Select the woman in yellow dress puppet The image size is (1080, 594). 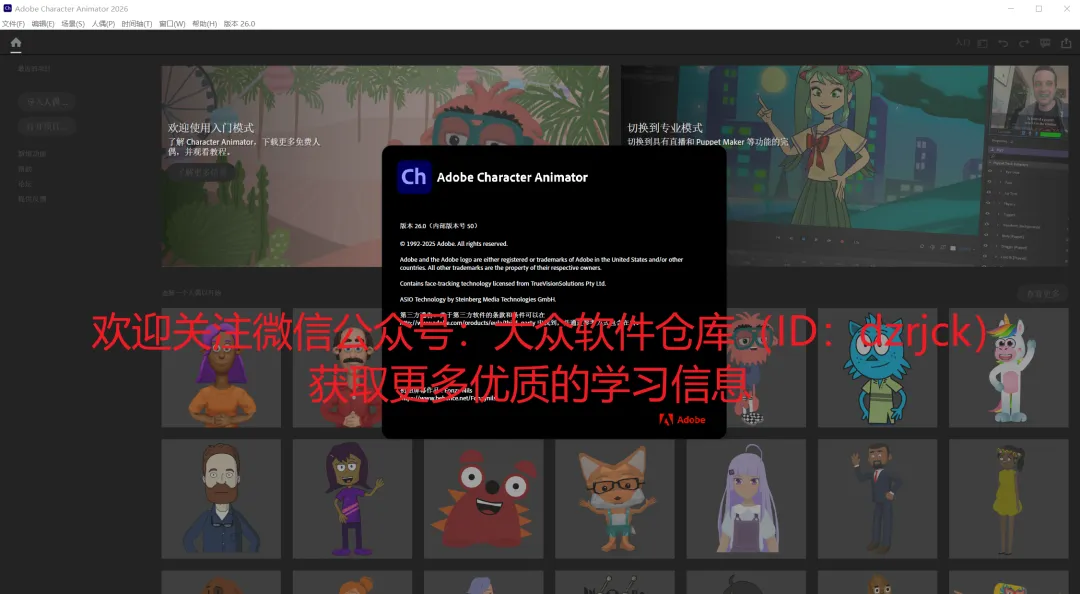1008,499
